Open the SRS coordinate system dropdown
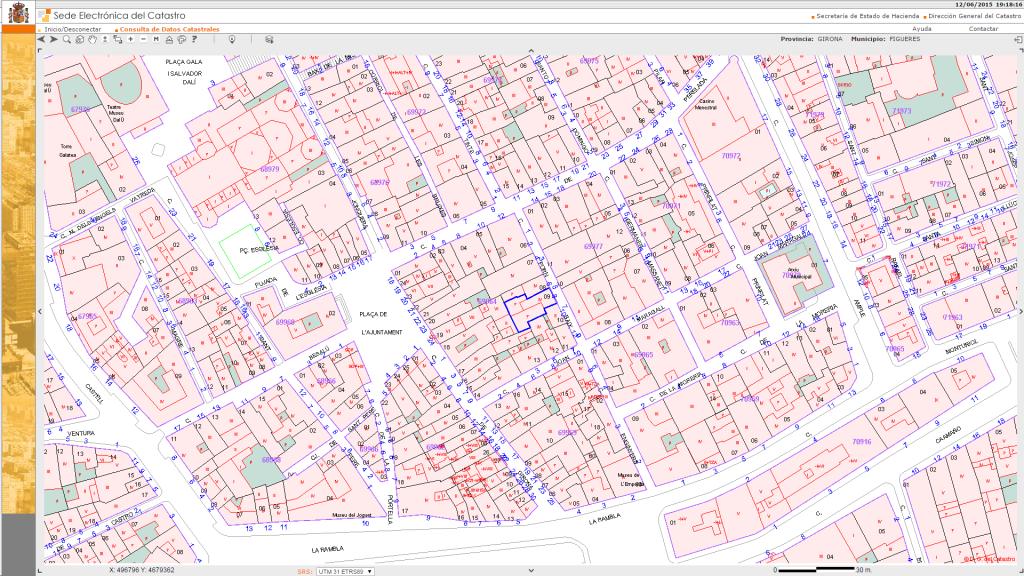This screenshot has width=1024, height=576. point(344,571)
